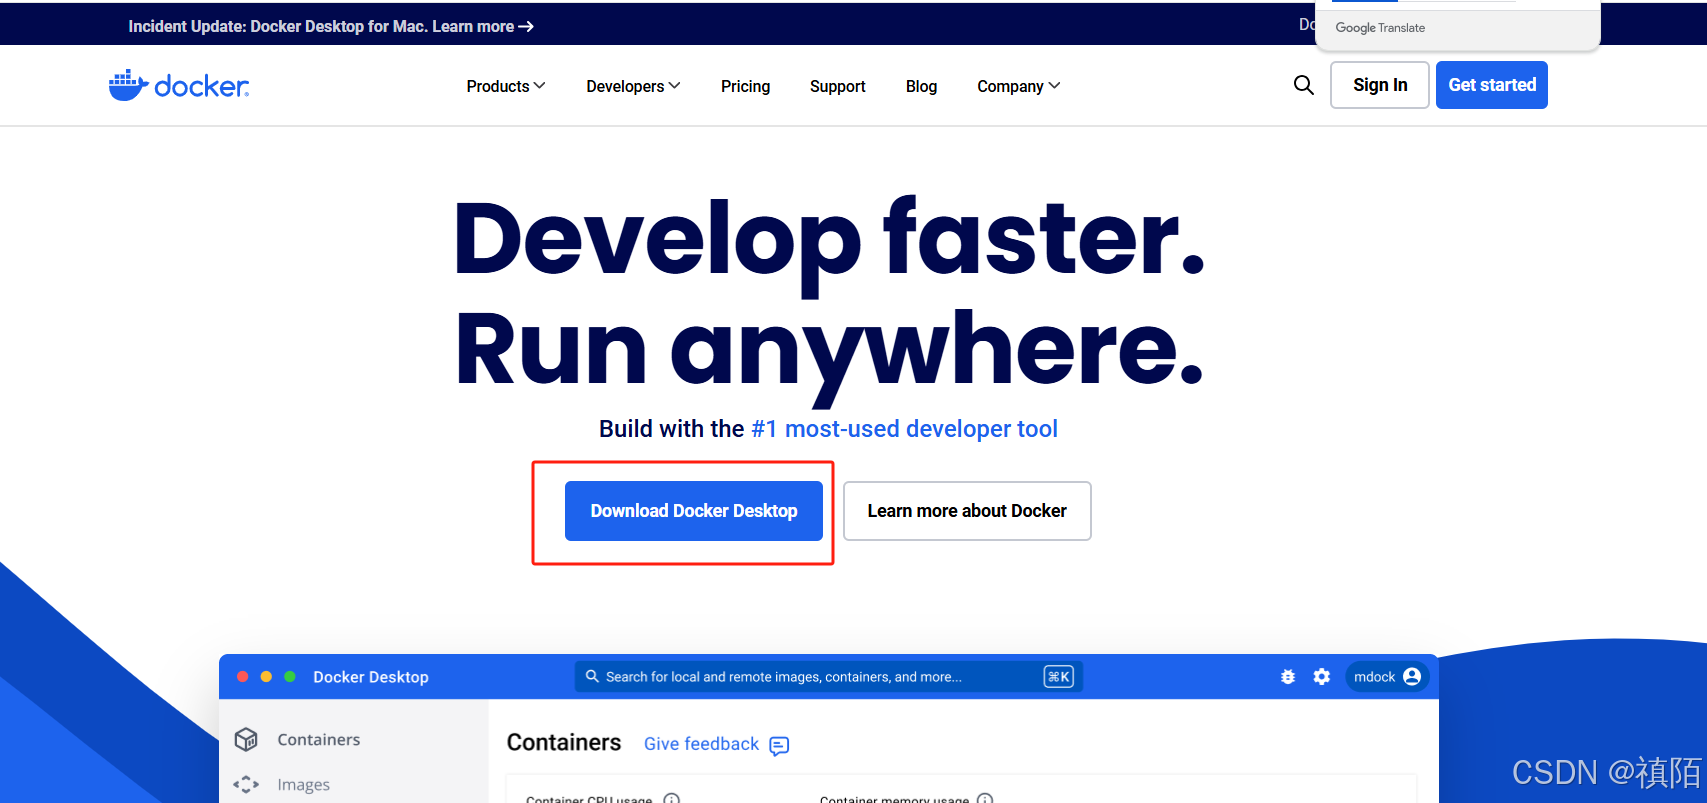Click the feedback chat bubble icon

pos(780,745)
